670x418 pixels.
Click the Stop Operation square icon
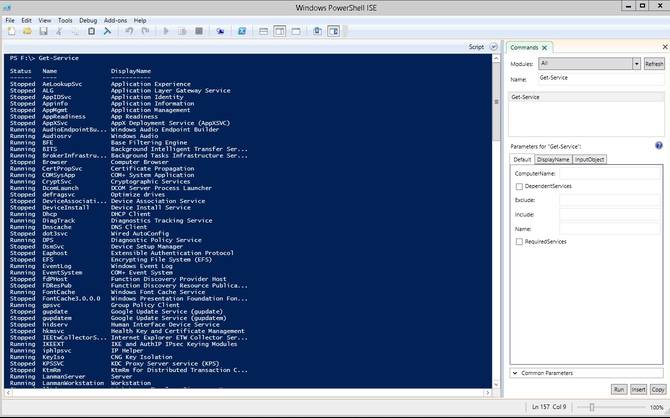point(199,31)
